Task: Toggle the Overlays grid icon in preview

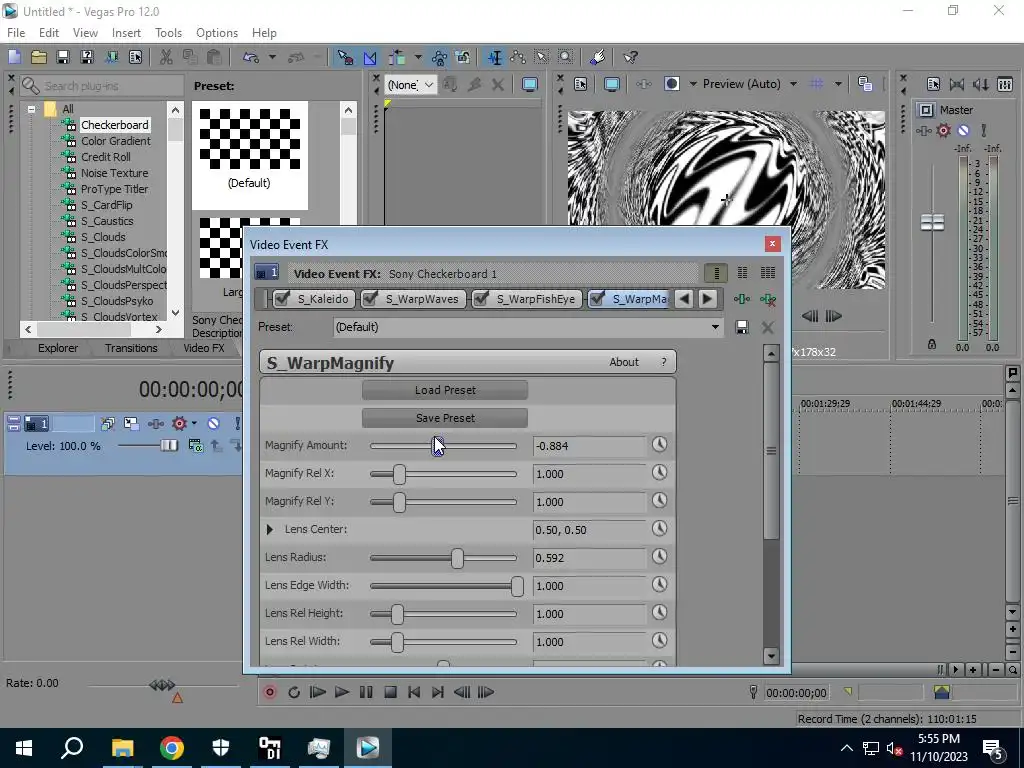Action: (816, 84)
